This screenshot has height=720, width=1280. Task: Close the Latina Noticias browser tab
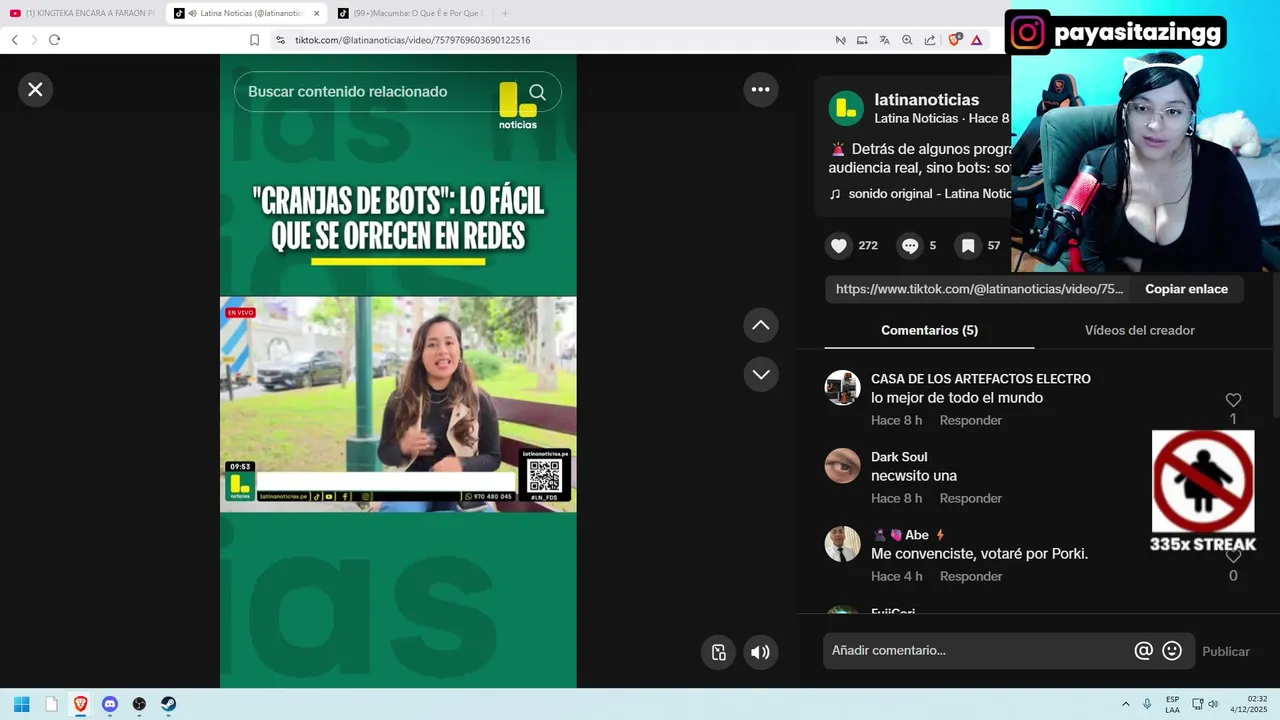click(x=316, y=13)
